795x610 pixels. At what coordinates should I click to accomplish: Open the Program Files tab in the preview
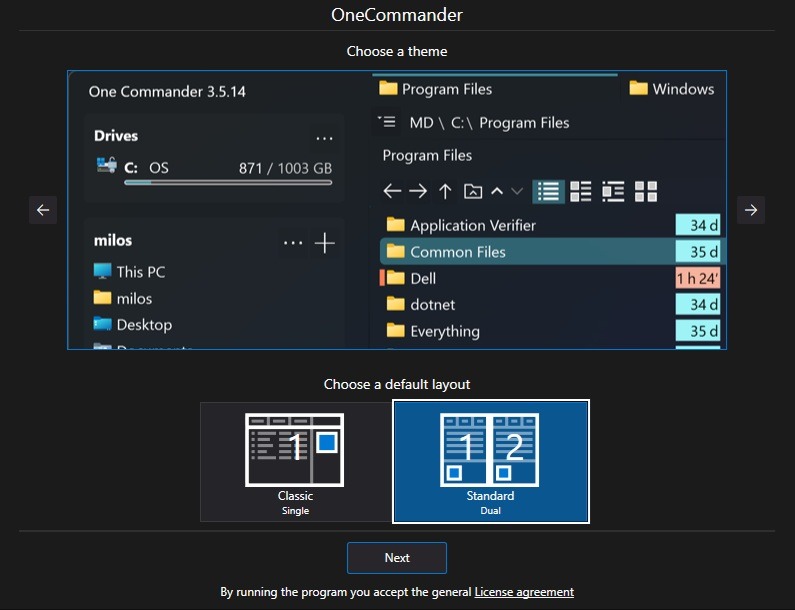[495, 89]
